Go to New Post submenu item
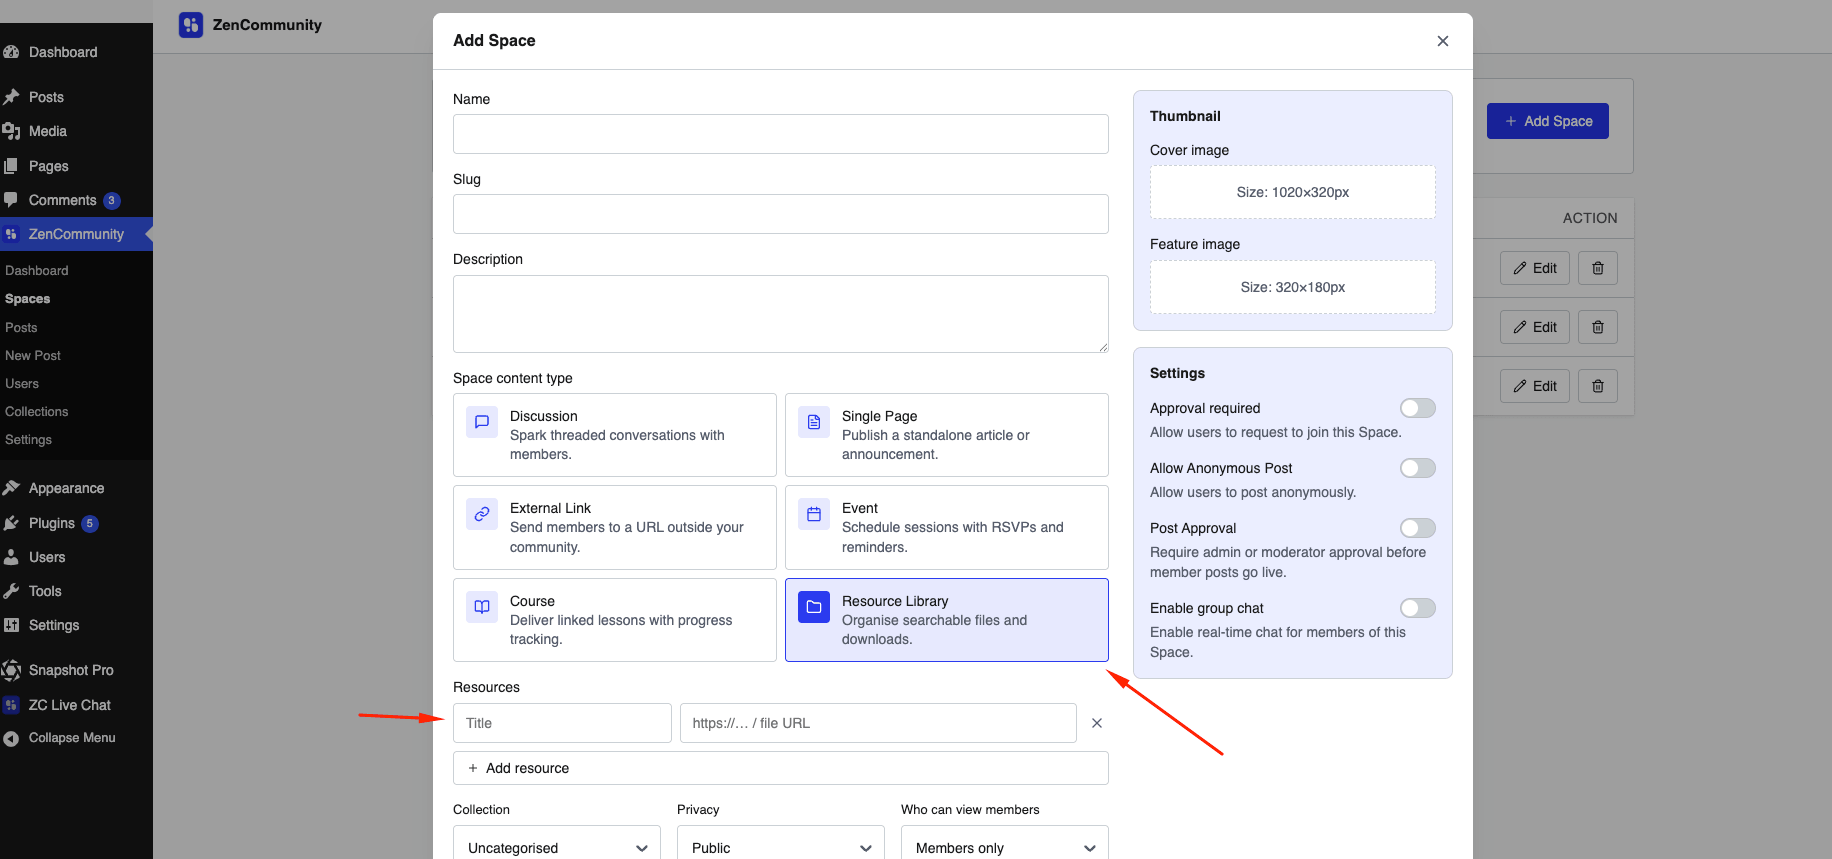 (x=33, y=355)
